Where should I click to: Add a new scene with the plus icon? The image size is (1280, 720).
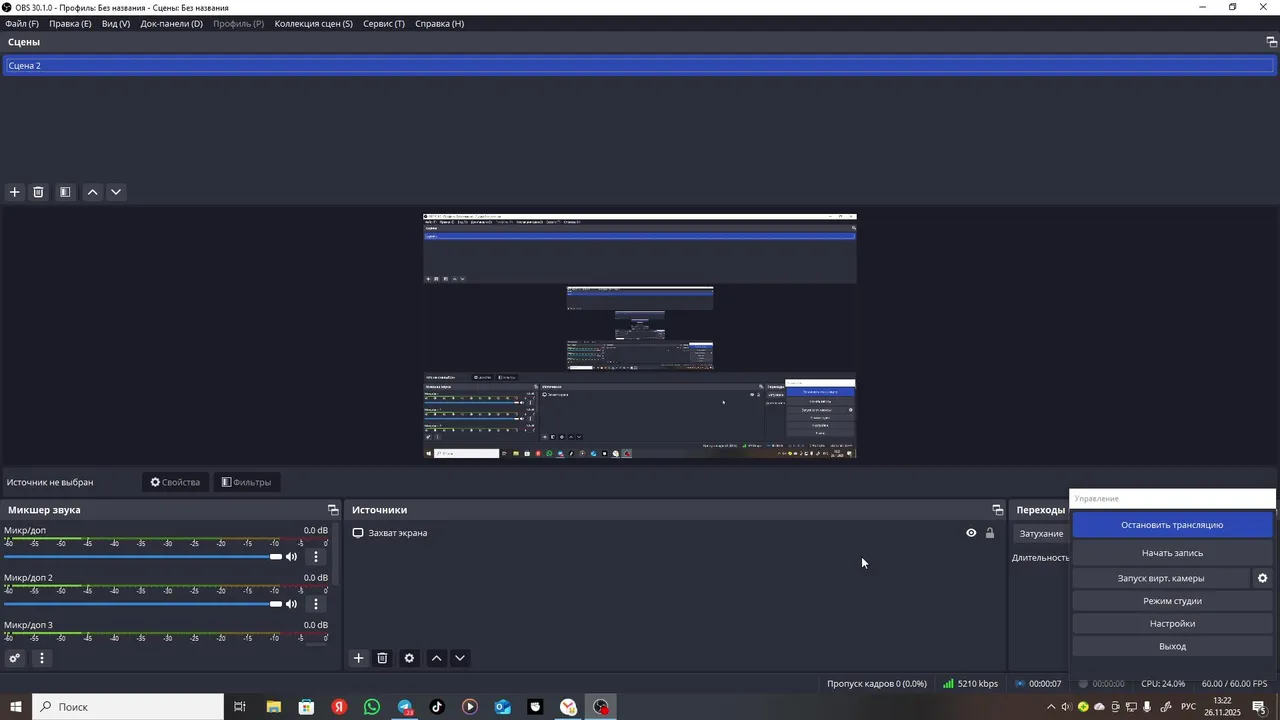(14, 192)
